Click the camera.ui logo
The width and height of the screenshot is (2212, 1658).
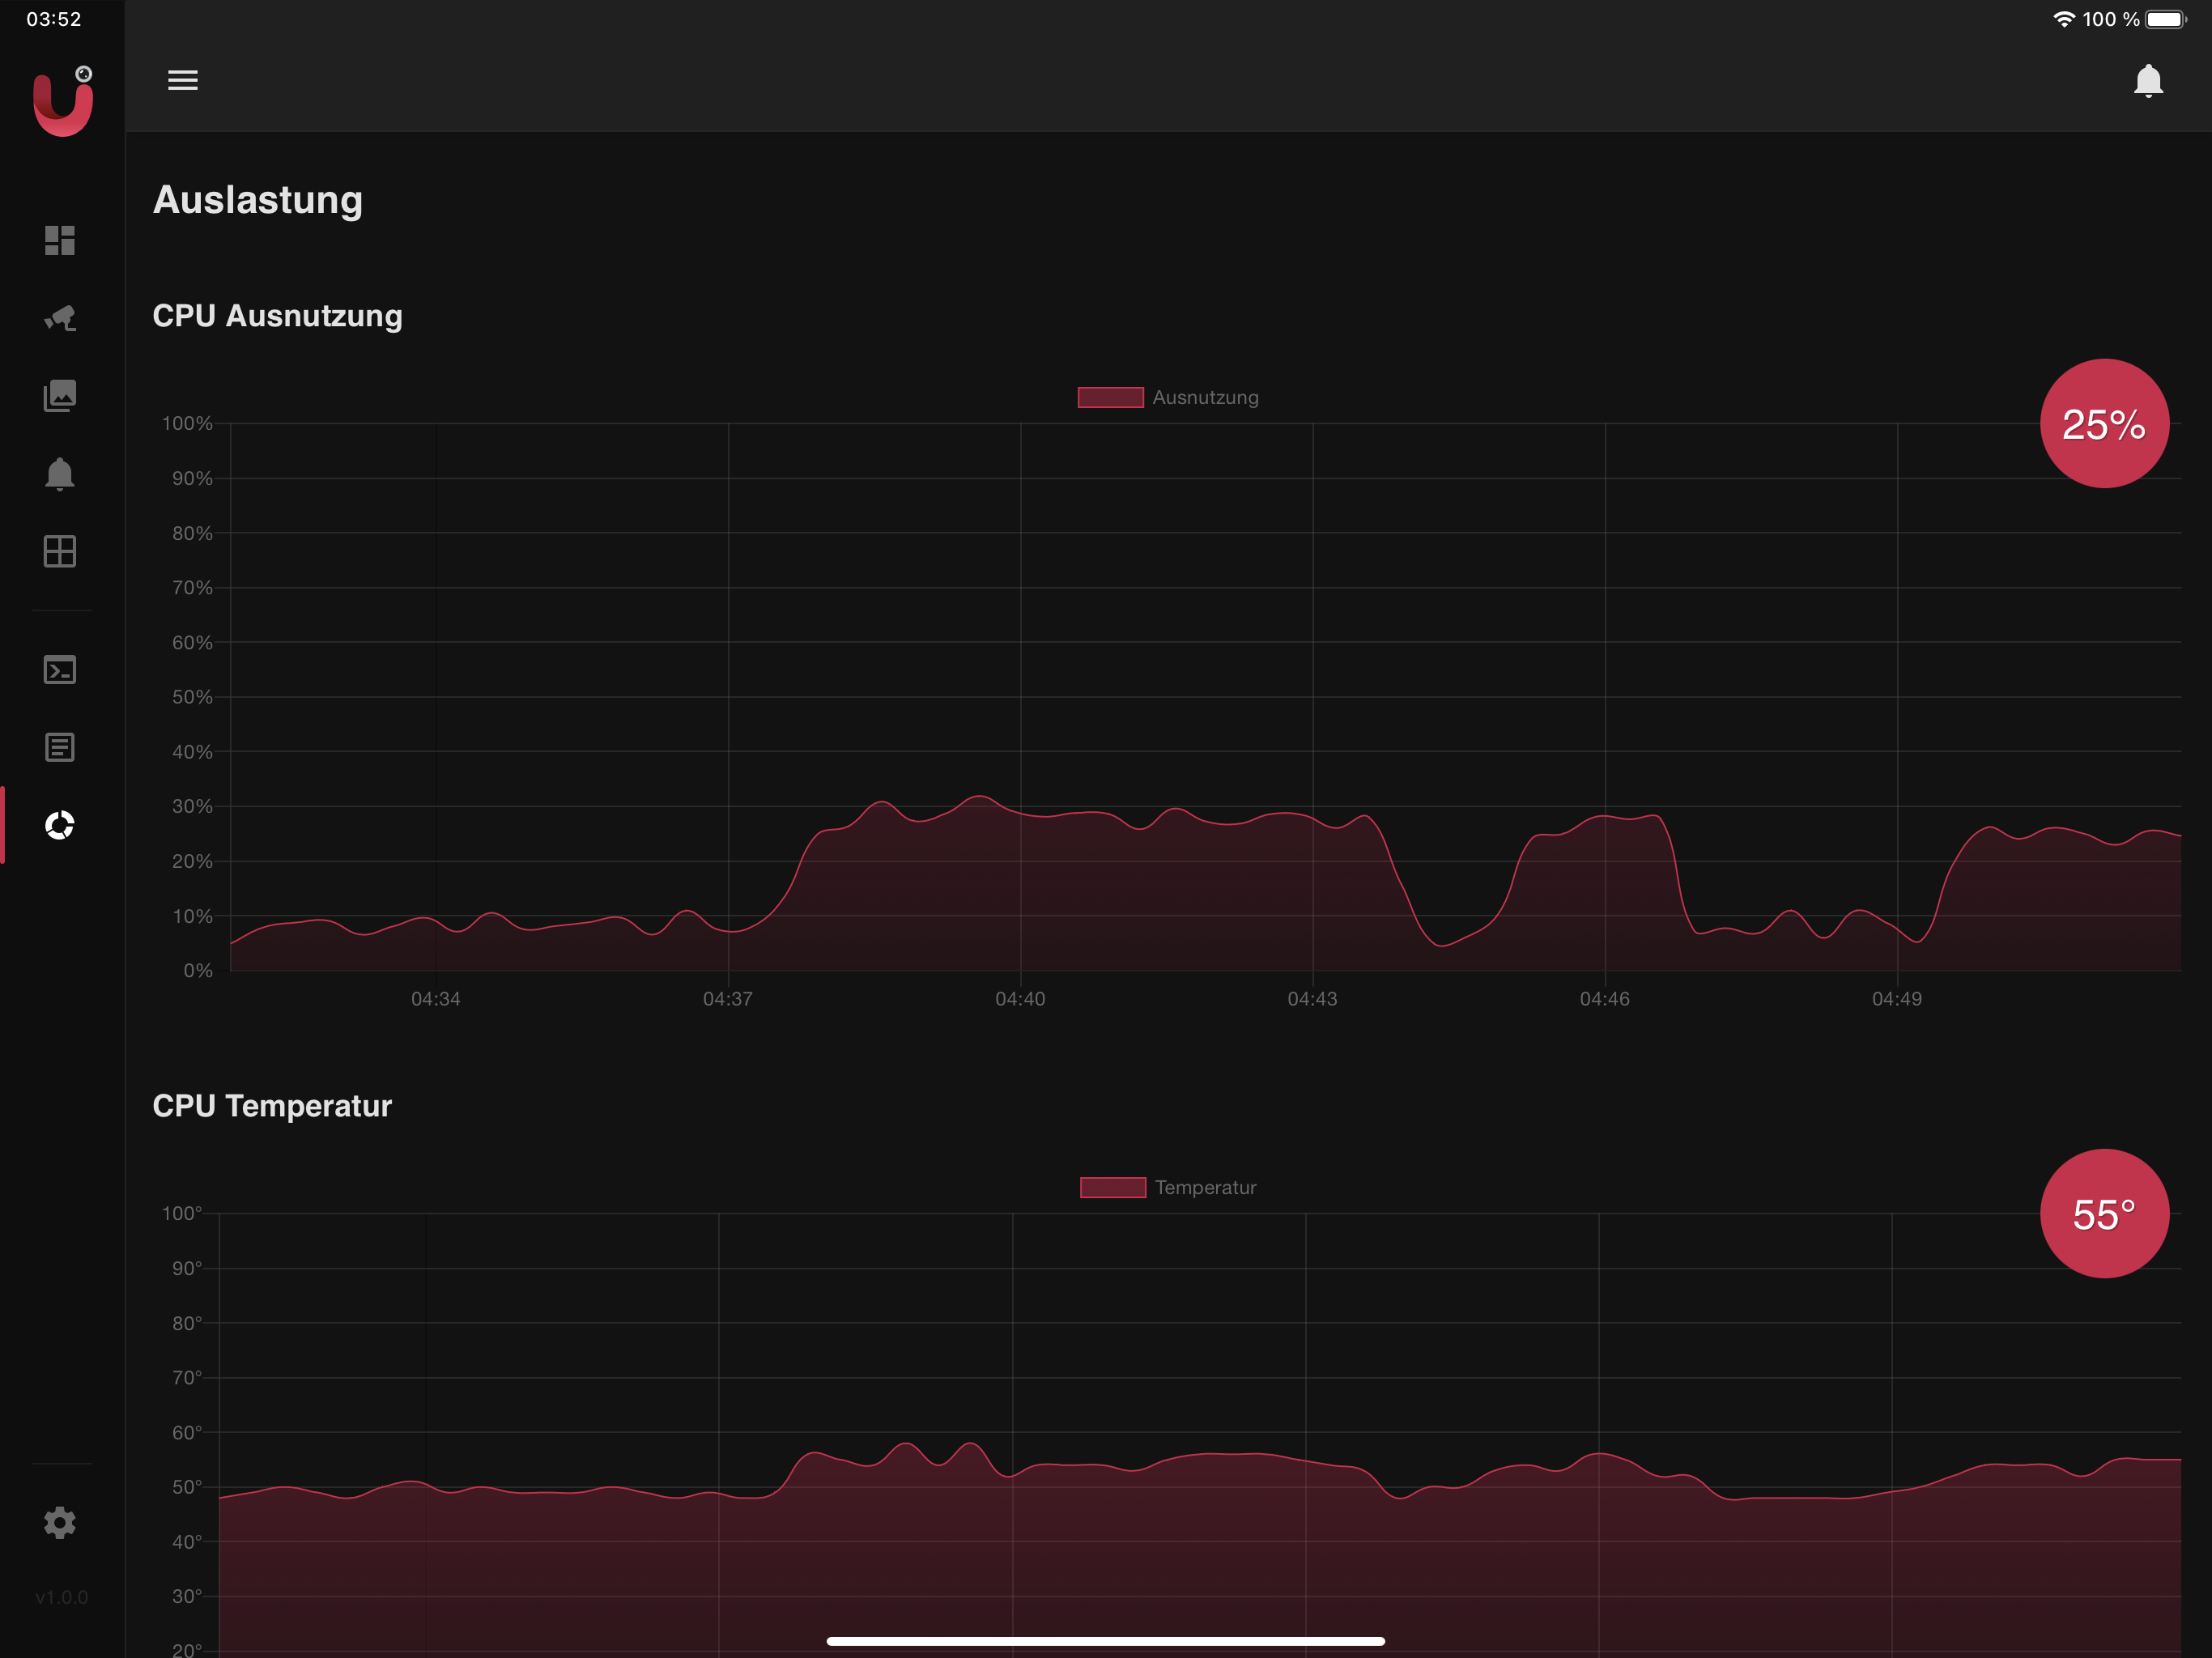click(x=62, y=102)
